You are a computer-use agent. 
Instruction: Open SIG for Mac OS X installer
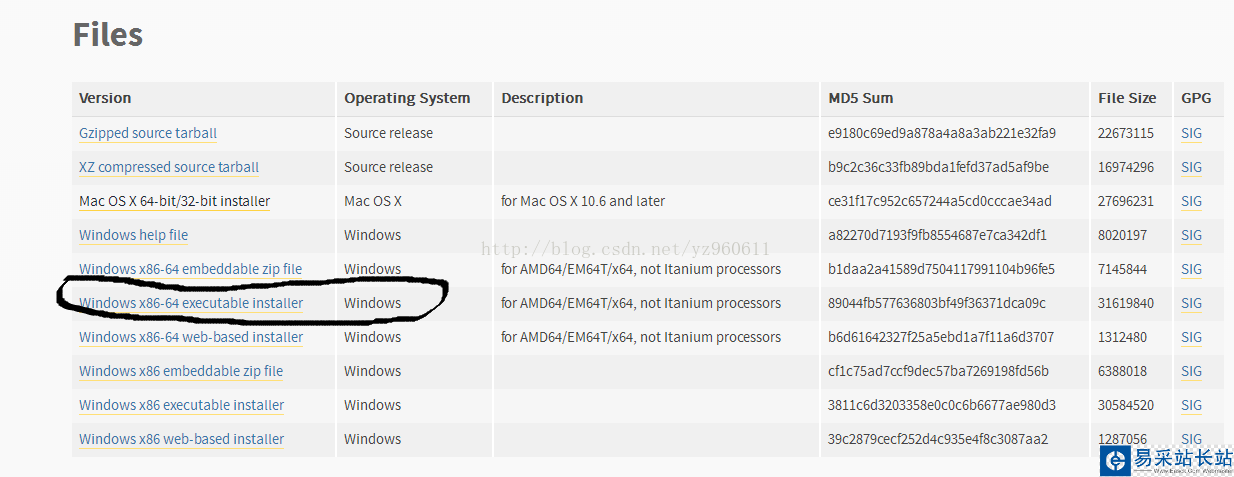point(1191,201)
